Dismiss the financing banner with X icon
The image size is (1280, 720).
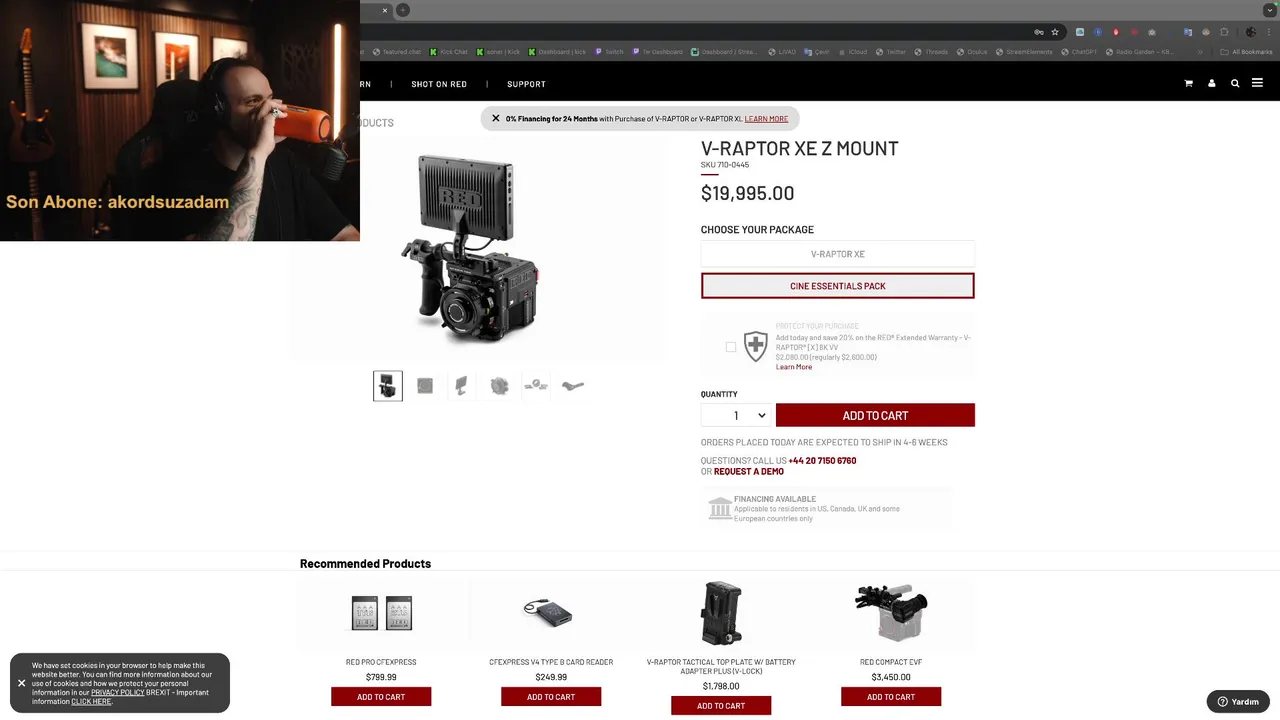(x=496, y=118)
